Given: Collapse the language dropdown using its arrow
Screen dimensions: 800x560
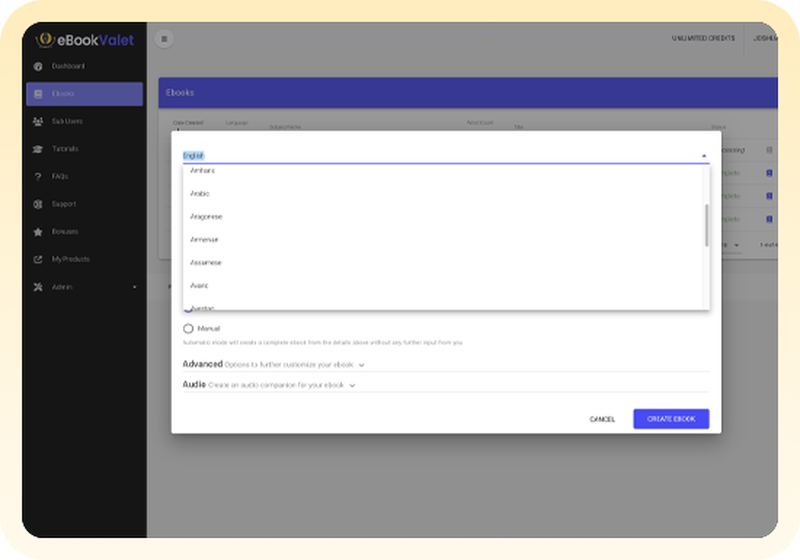Looking at the screenshot, I should pyautogui.click(x=703, y=156).
